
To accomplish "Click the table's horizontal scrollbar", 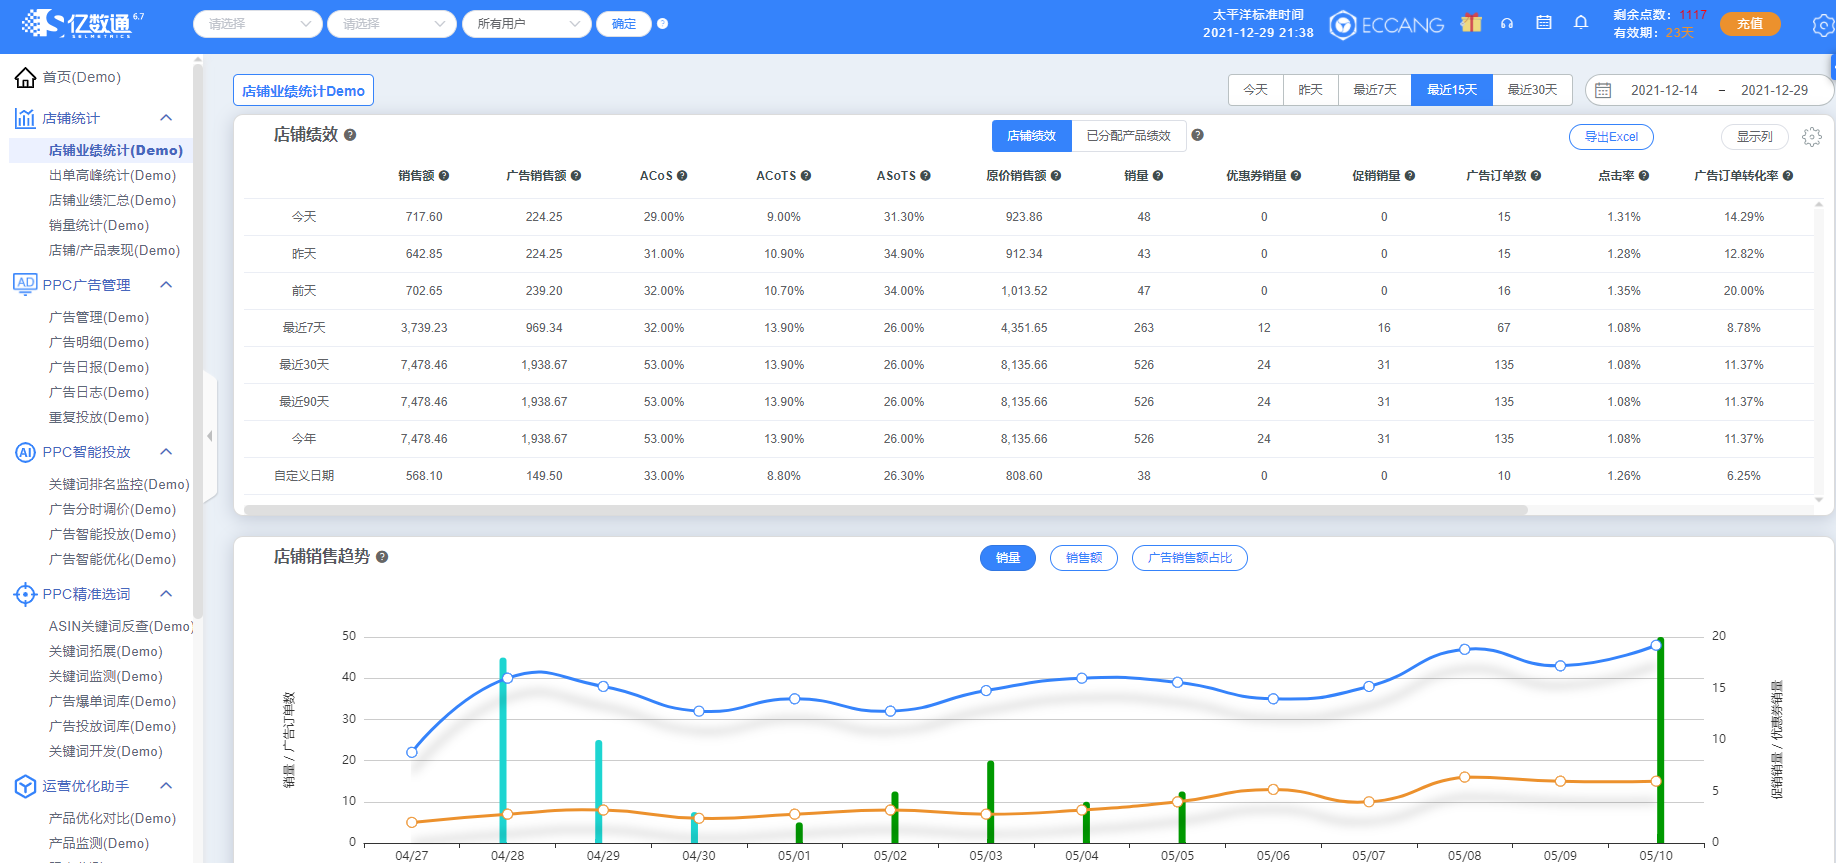I will [886, 509].
